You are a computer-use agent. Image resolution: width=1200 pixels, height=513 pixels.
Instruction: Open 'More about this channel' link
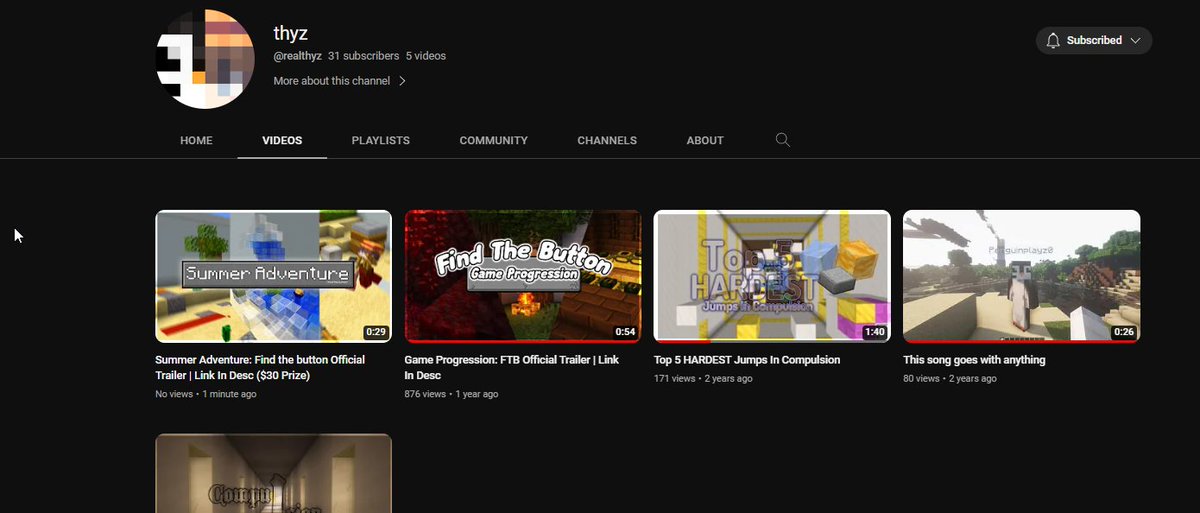[x=332, y=81]
